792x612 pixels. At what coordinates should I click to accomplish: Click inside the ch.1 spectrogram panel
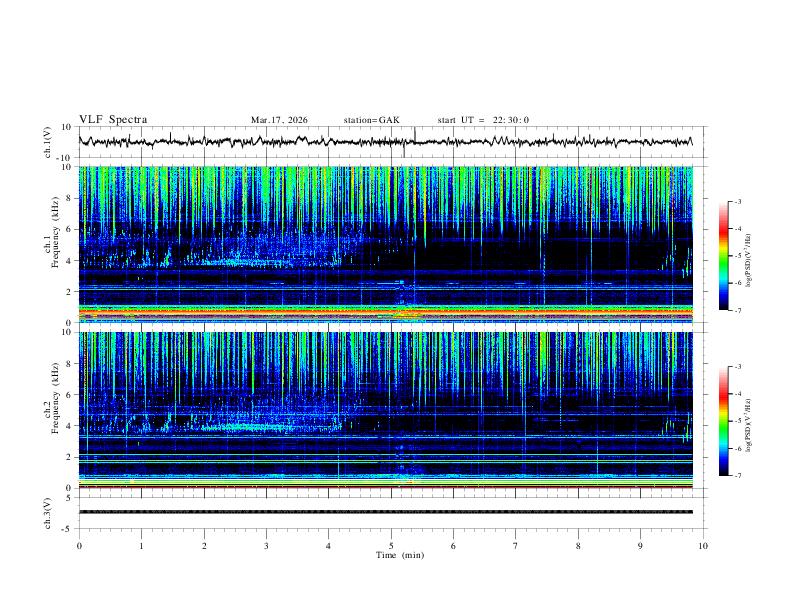pos(385,244)
